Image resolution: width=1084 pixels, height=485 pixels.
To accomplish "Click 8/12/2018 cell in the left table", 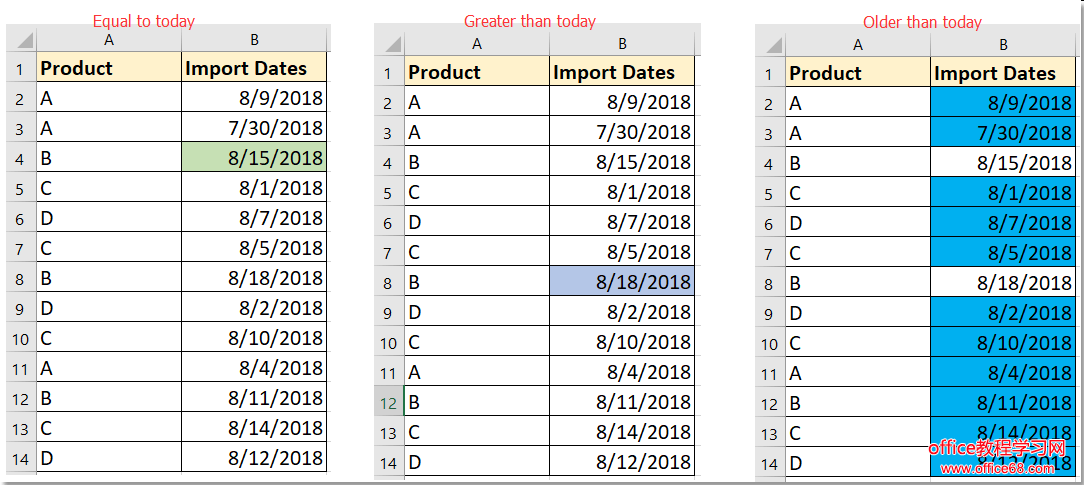I will tap(254, 458).
